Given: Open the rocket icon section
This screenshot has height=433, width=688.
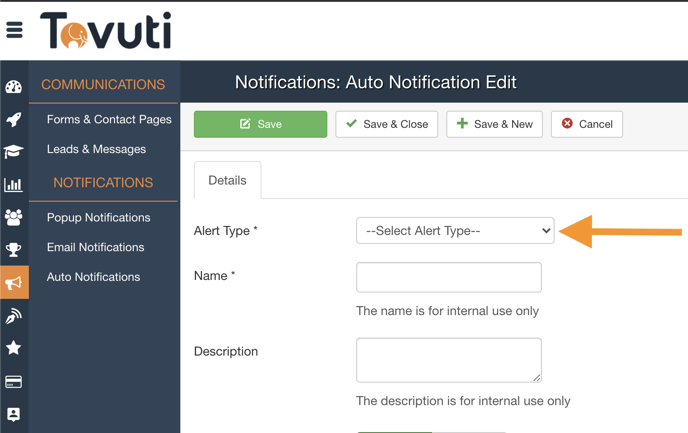Looking at the screenshot, I should coord(14,120).
